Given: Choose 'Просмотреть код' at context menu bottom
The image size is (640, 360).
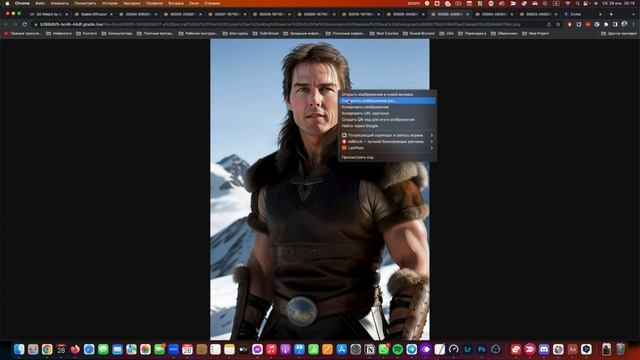Looking at the screenshot, I should coord(387,157).
